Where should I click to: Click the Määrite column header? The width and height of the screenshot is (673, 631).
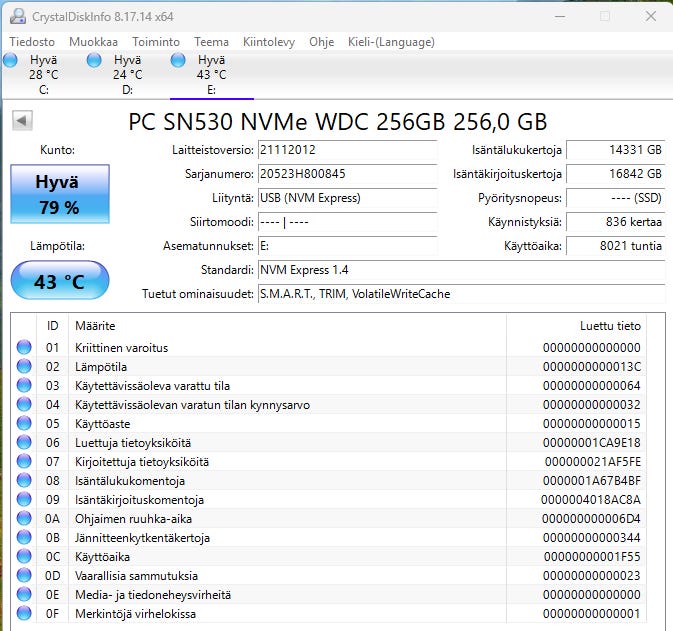(x=95, y=326)
